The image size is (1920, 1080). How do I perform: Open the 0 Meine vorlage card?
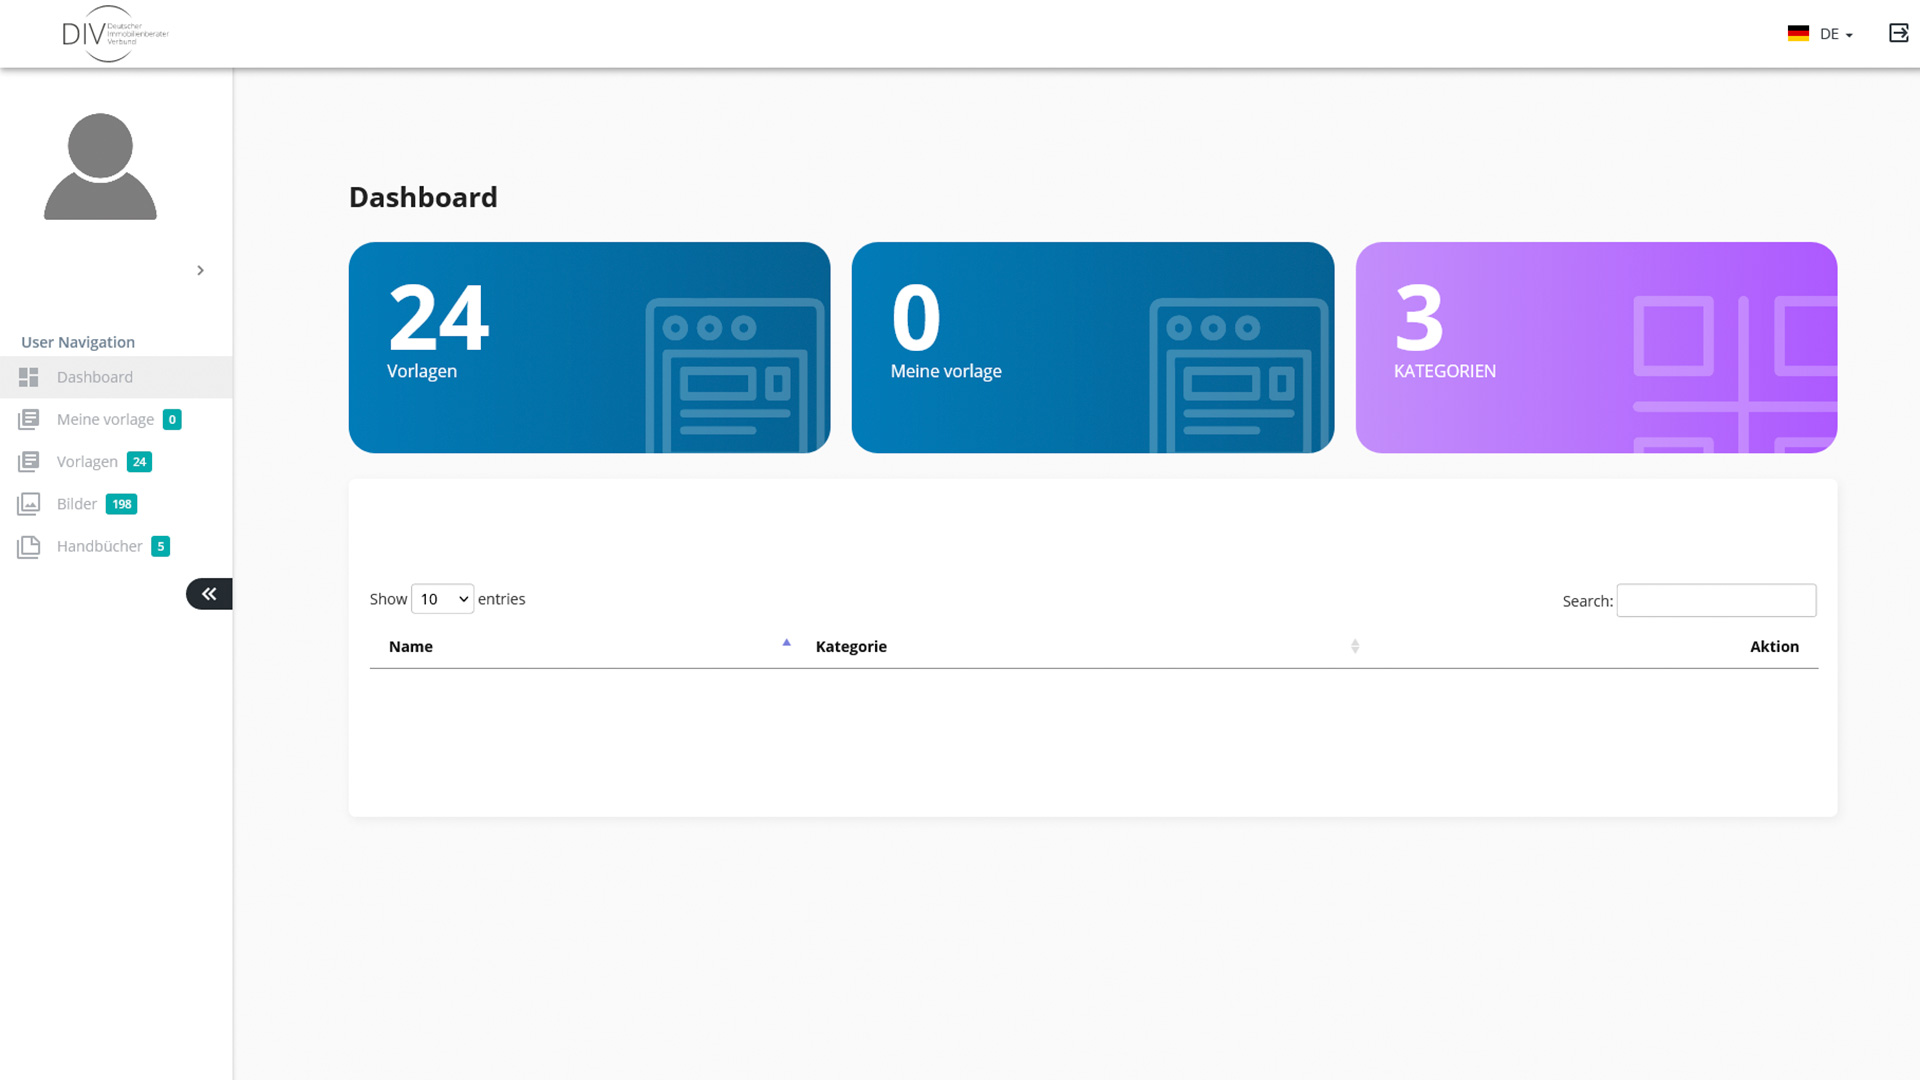click(x=1092, y=347)
